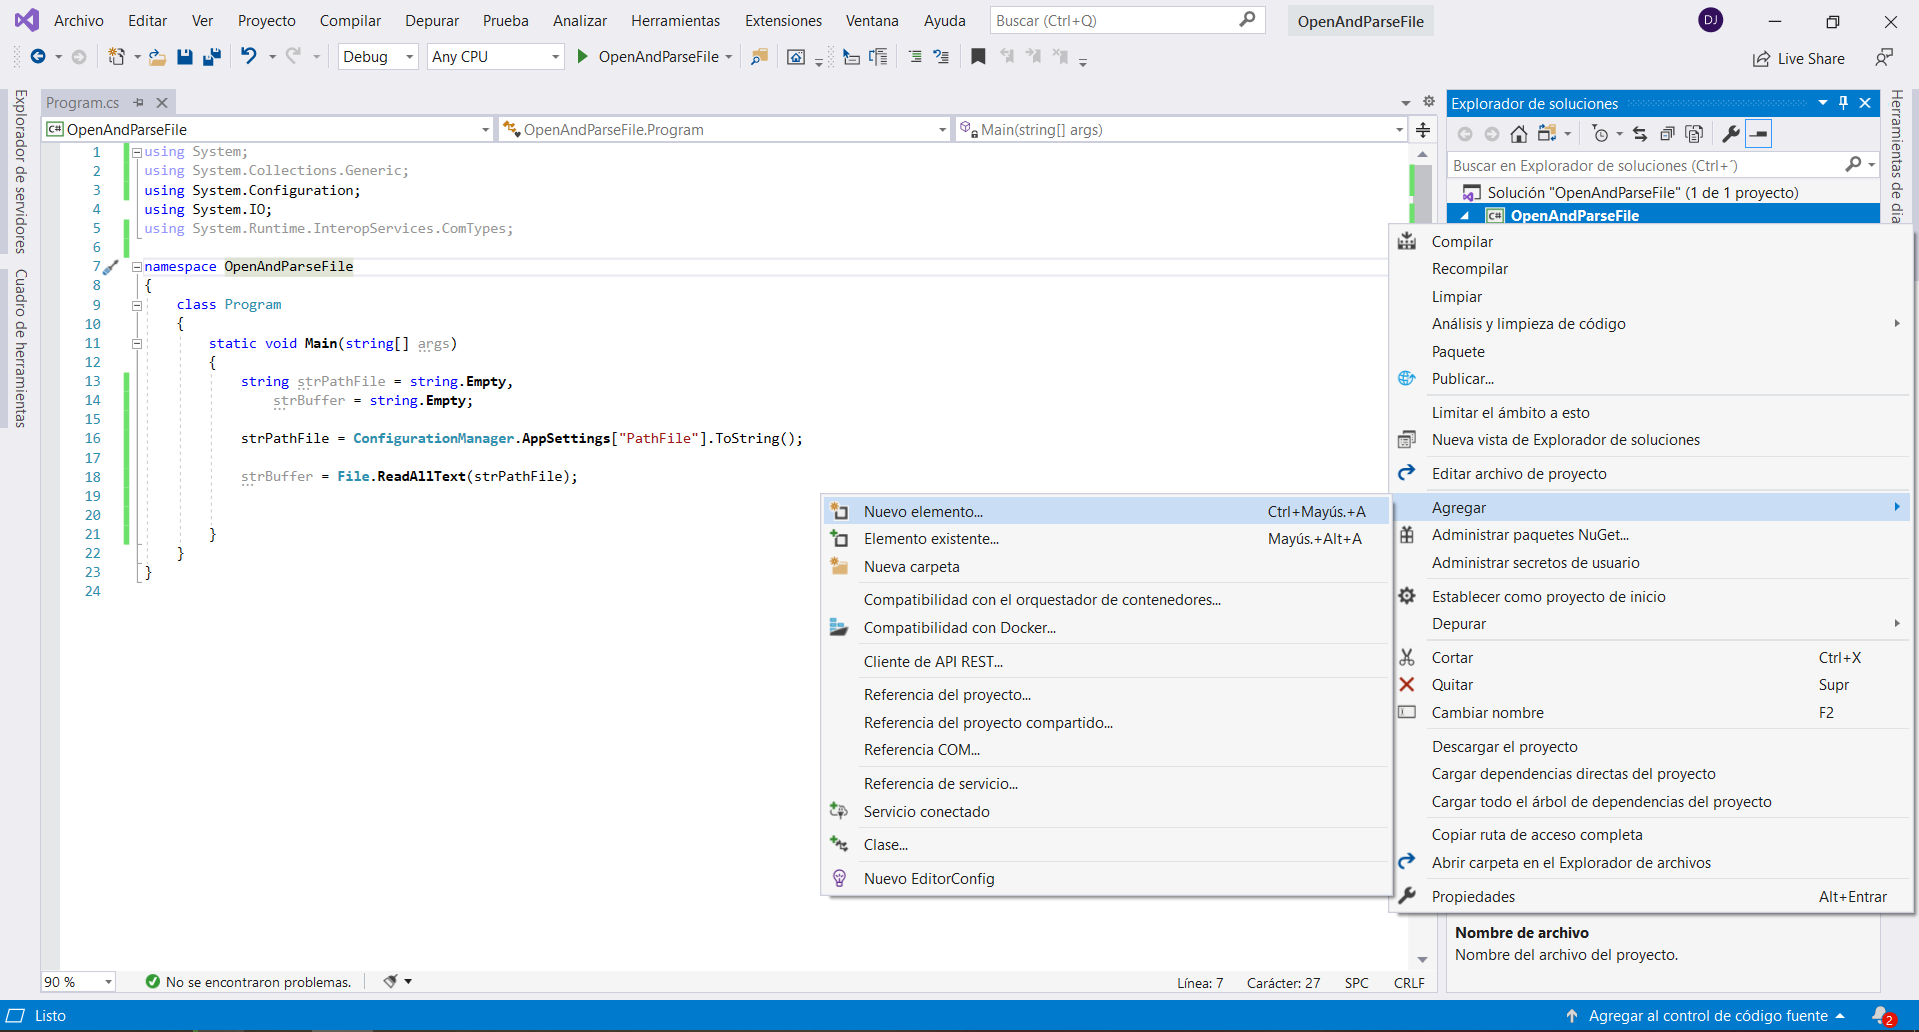Click the Save All toolbar icon
The width and height of the screenshot is (1919, 1032).
(212, 57)
